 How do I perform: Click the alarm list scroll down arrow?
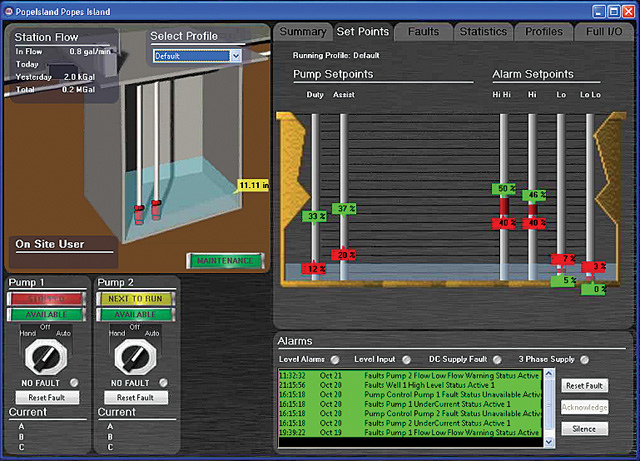(x=547, y=440)
